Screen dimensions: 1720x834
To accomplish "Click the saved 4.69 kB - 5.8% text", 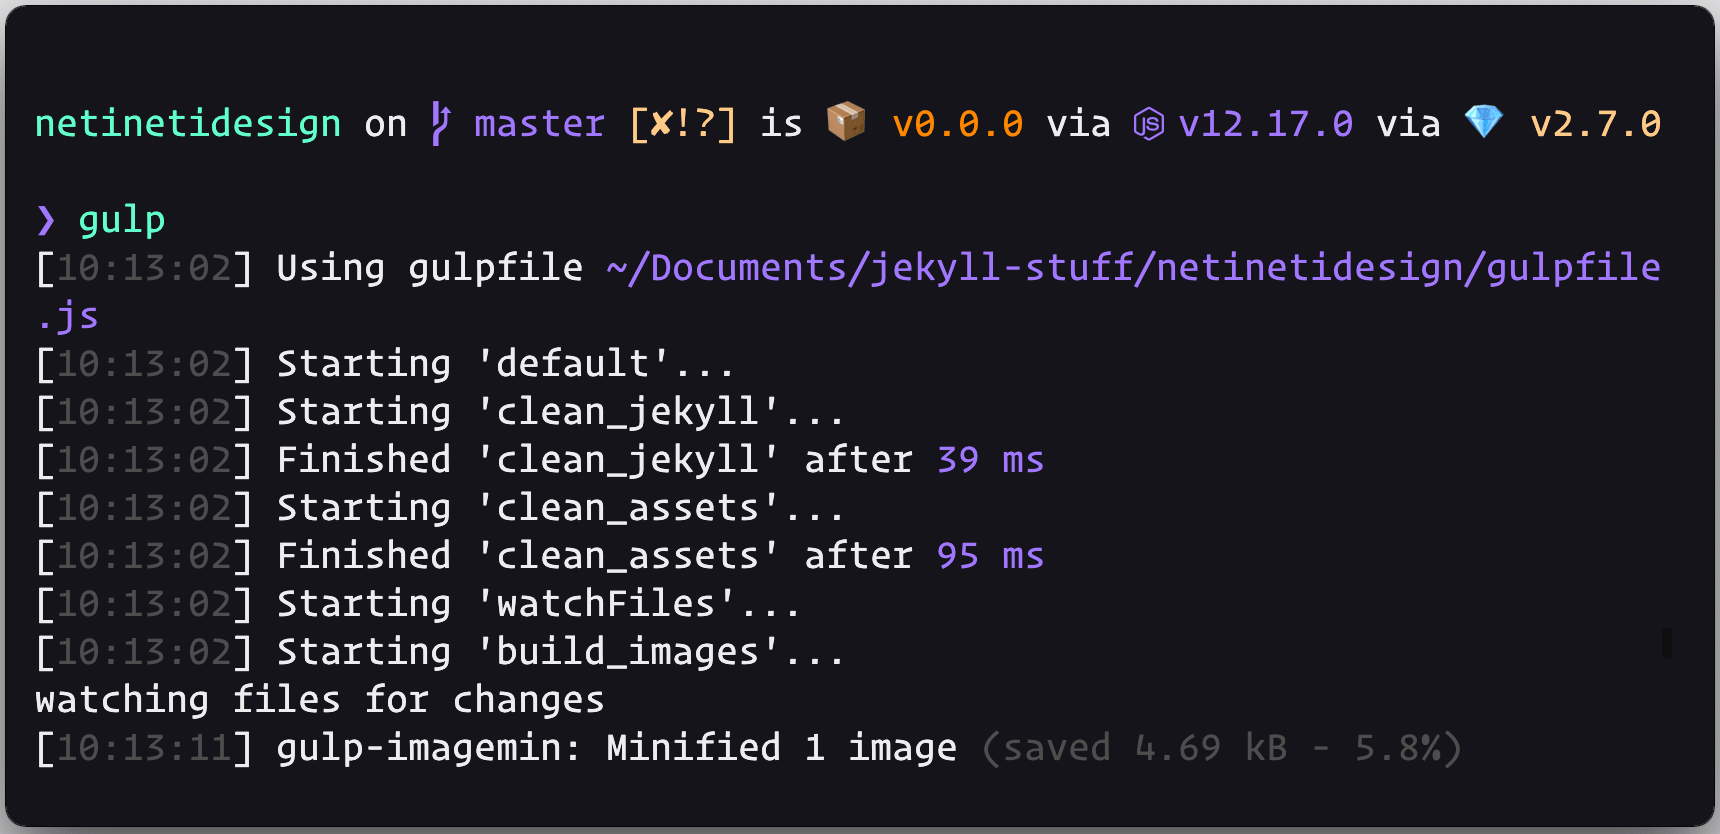I will [x=1222, y=748].
